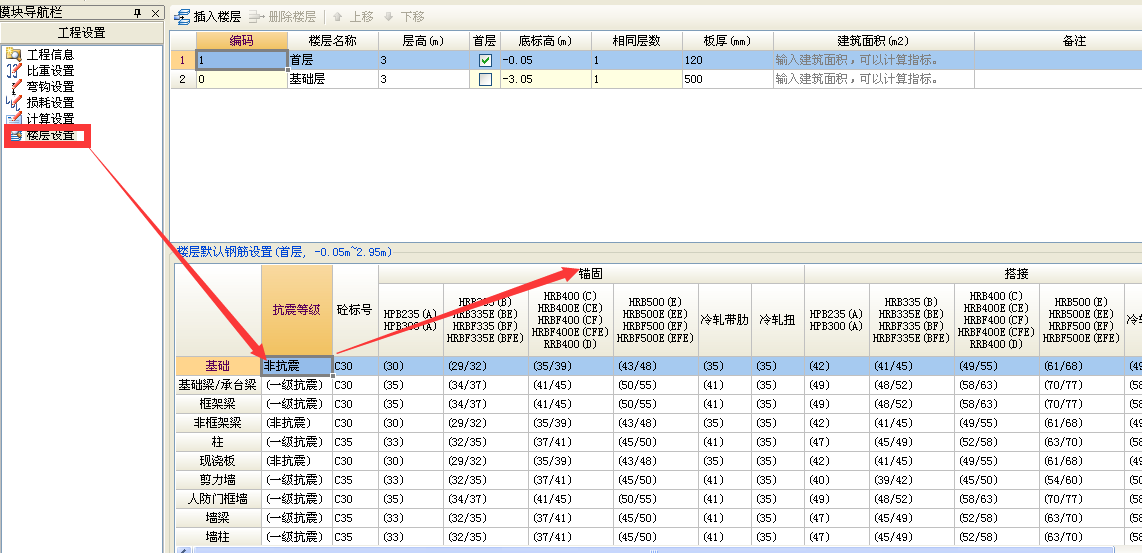Click the 删除楼层 toolbar button
This screenshot has height=553, width=1142.
(283, 16)
